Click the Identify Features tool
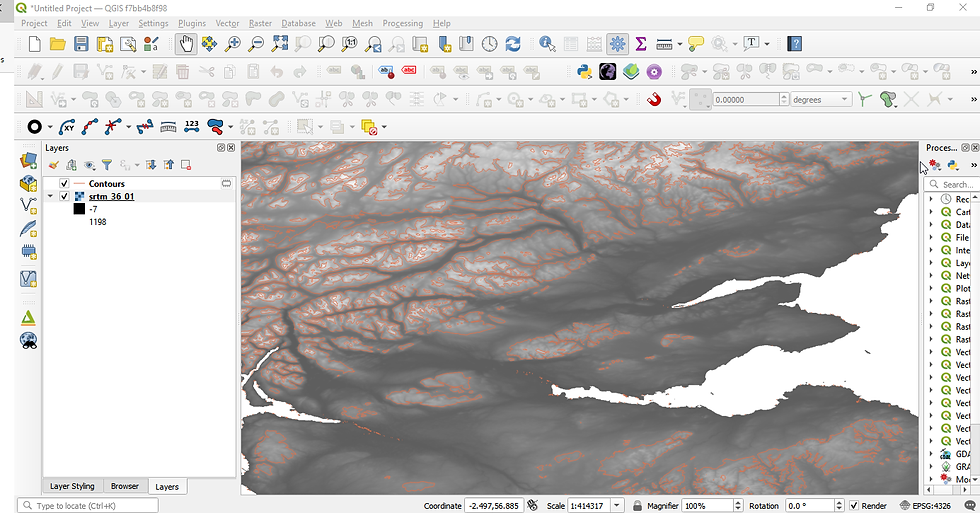 pos(547,44)
